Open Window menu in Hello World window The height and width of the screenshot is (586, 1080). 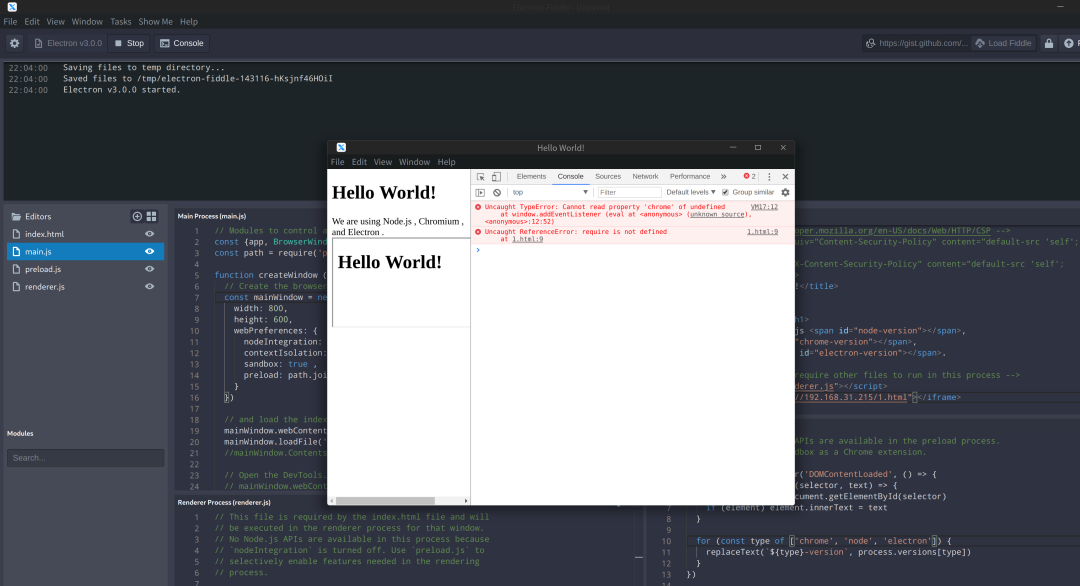(x=415, y=162)
